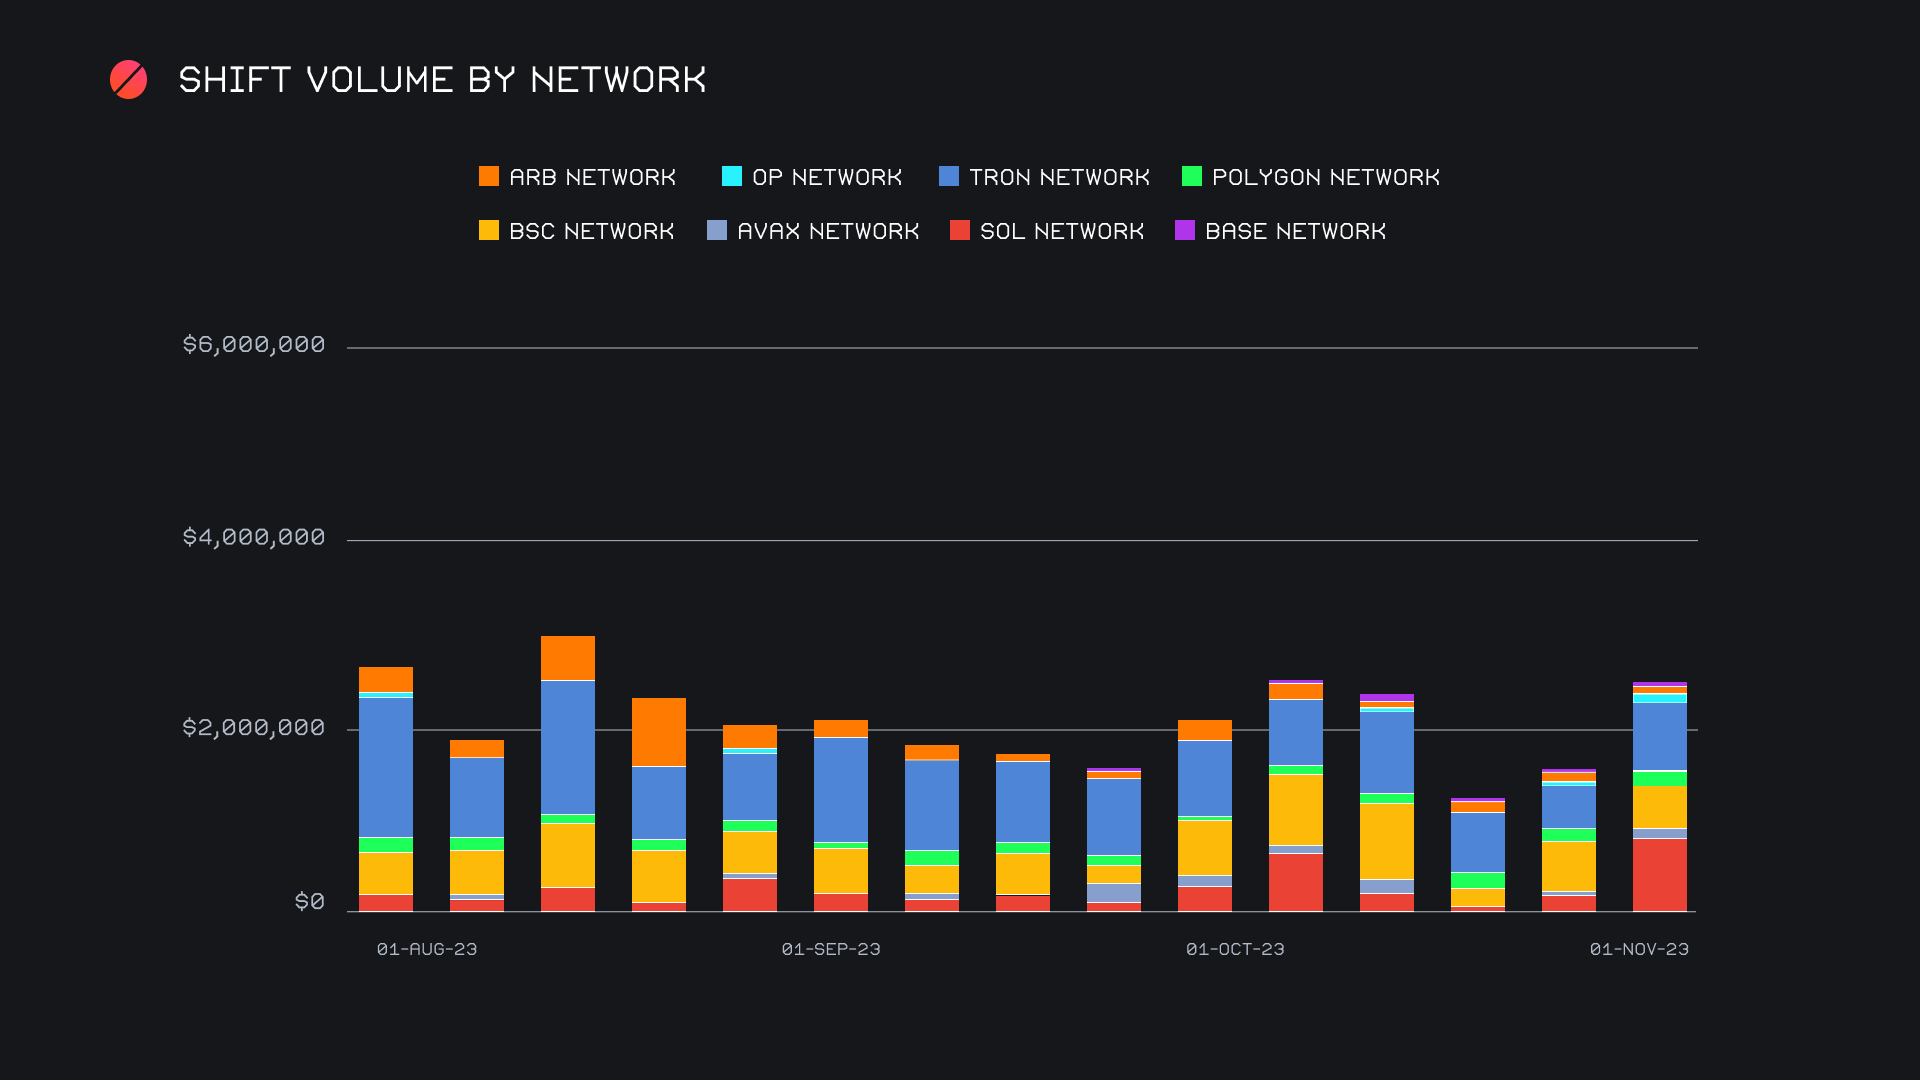
Task: Click the blue TRON Network legend swatch
Action: coord(949,177)
